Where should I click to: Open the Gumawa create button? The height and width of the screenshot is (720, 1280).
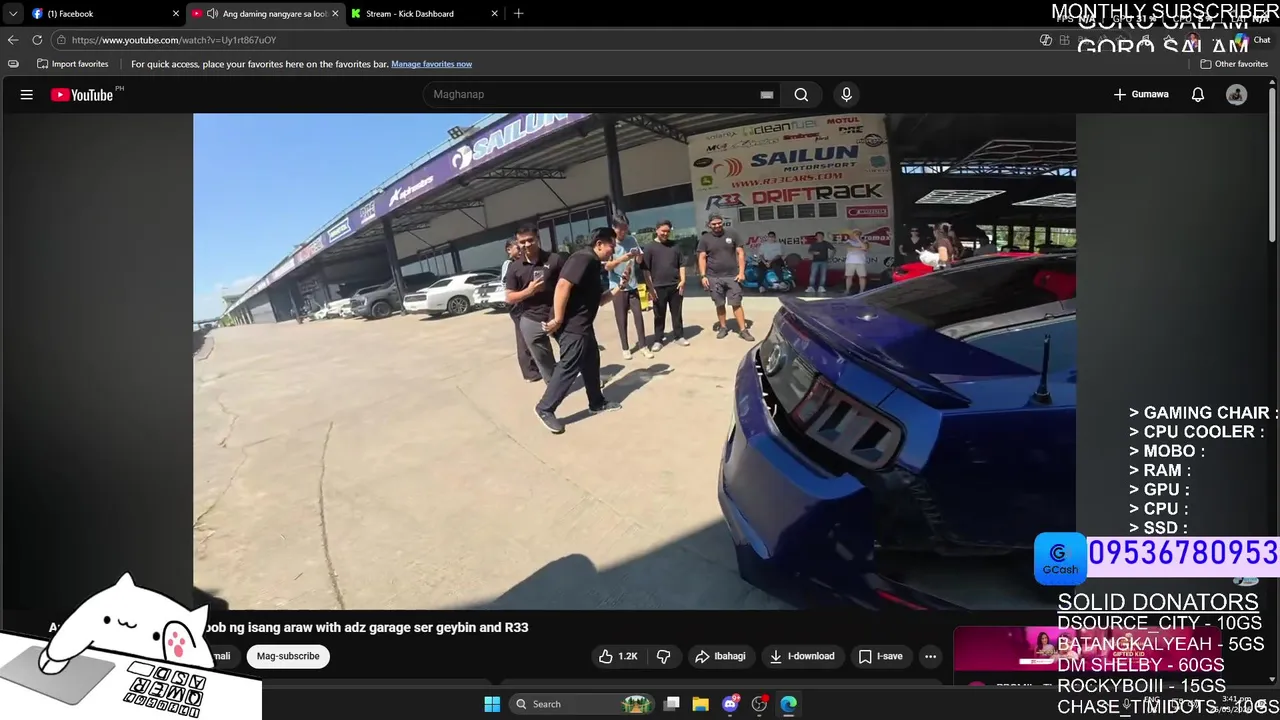pos(1140,94)
